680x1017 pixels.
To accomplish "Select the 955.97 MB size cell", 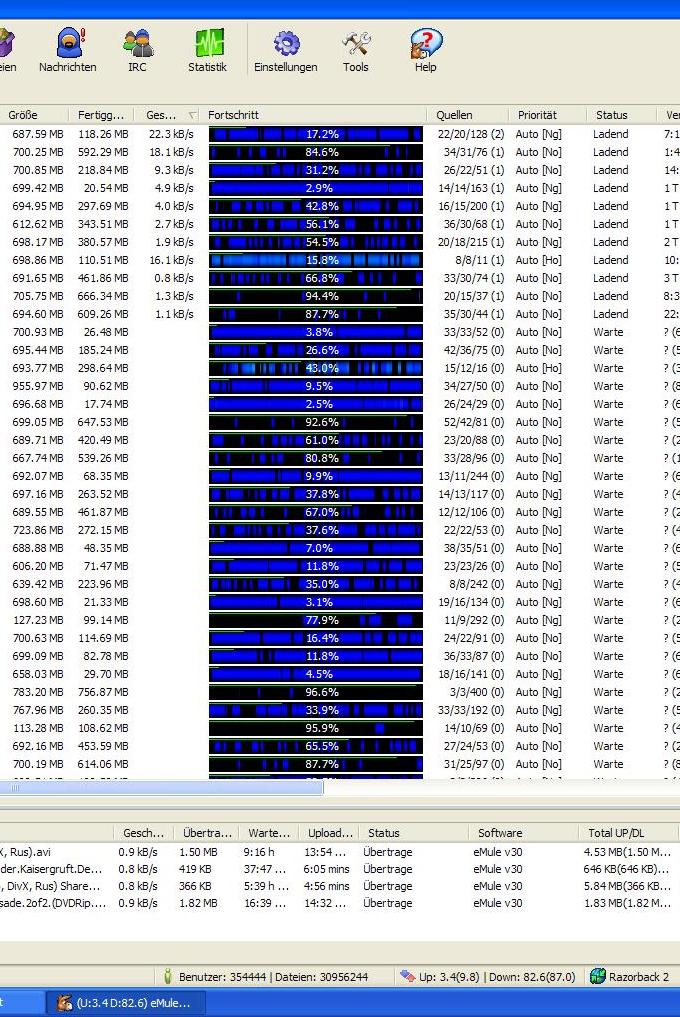I will (38, 386).
